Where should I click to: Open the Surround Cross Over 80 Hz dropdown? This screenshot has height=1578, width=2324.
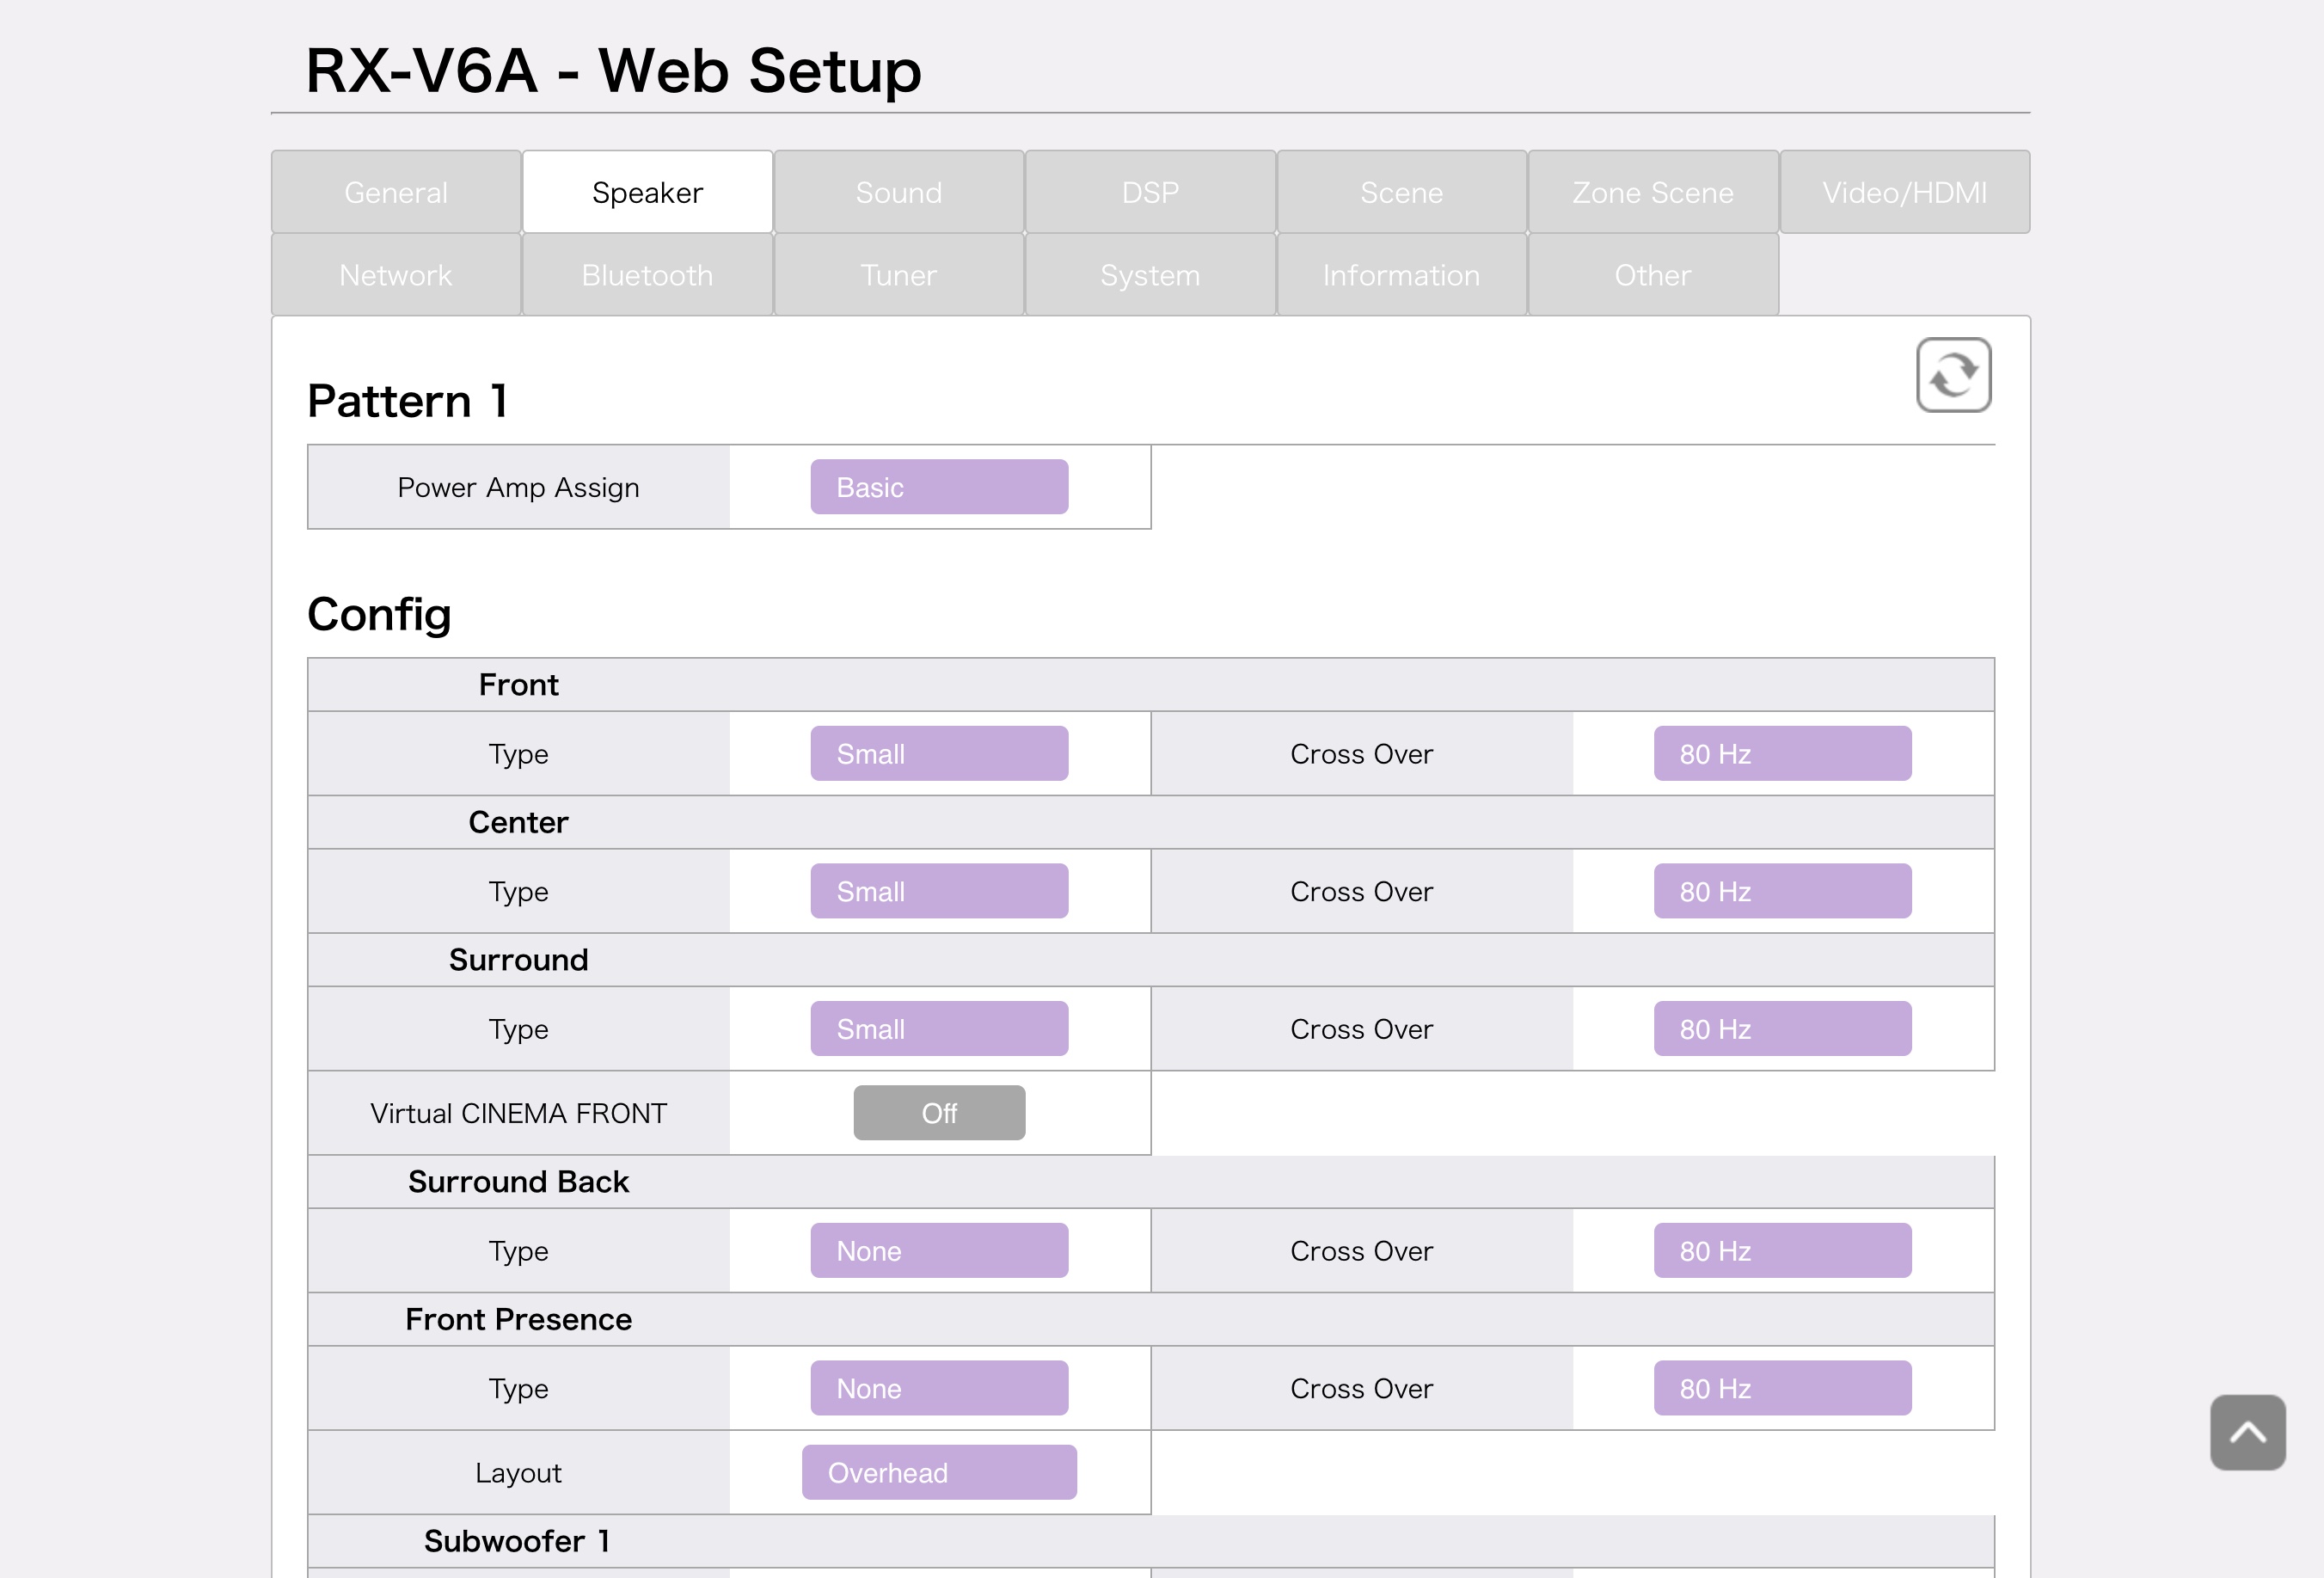(1782, 1029)
